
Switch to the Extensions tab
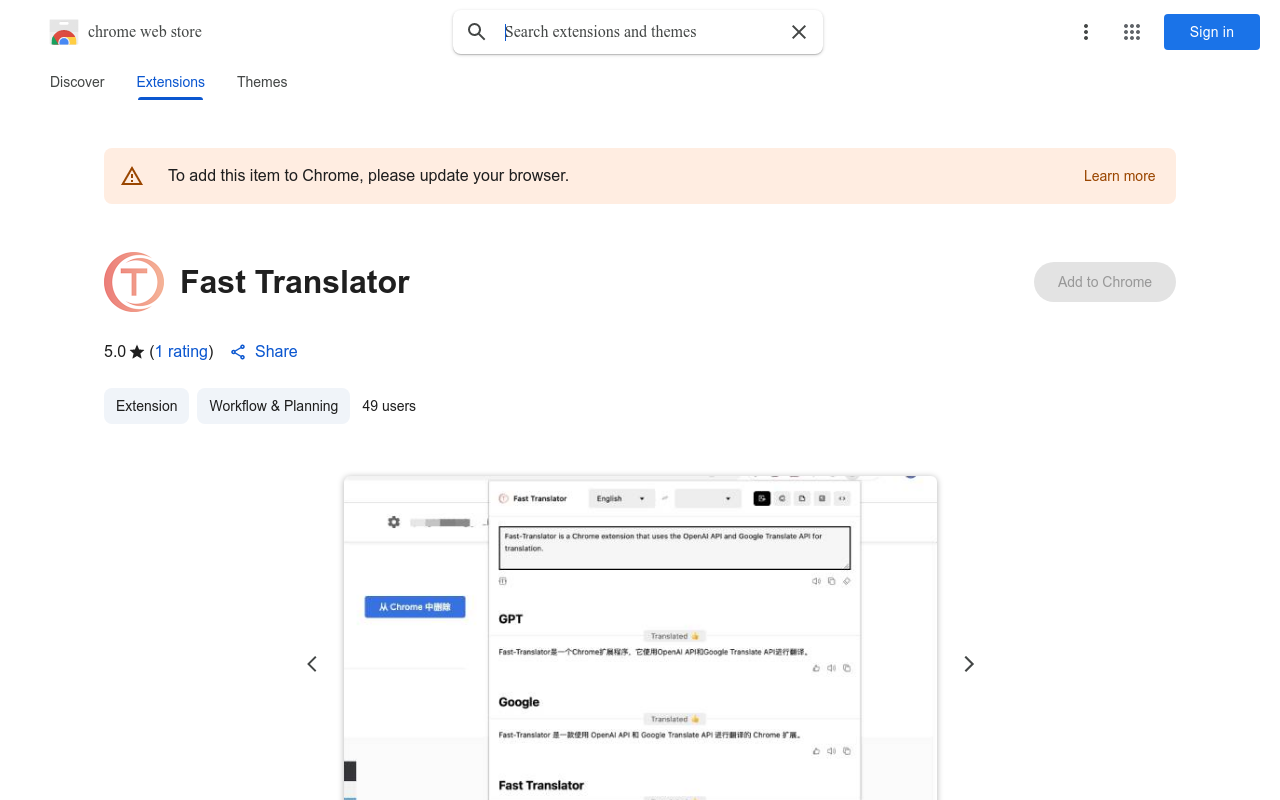point(171,82)
